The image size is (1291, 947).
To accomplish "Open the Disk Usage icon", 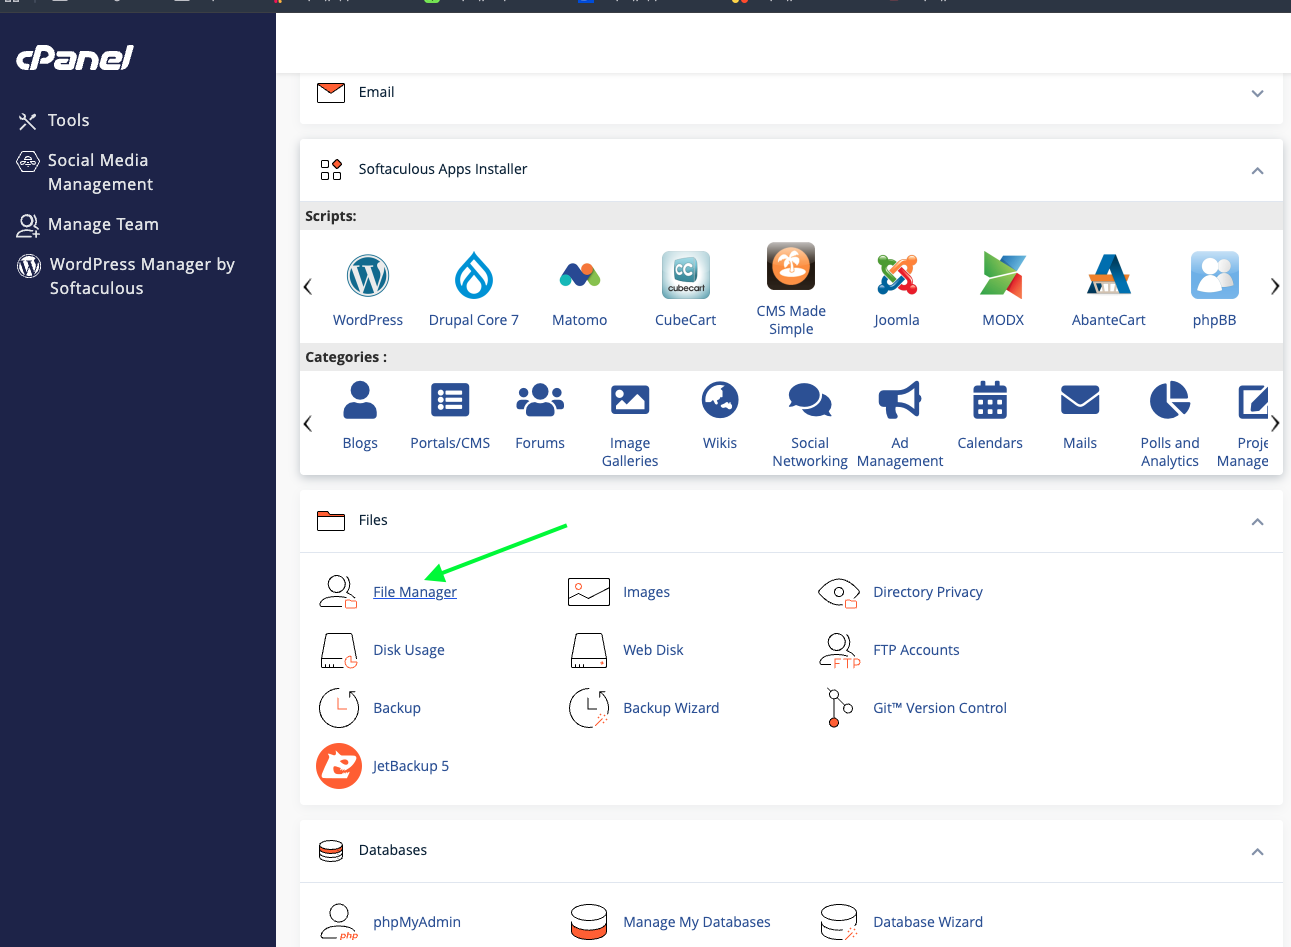I will pos(339,650).
